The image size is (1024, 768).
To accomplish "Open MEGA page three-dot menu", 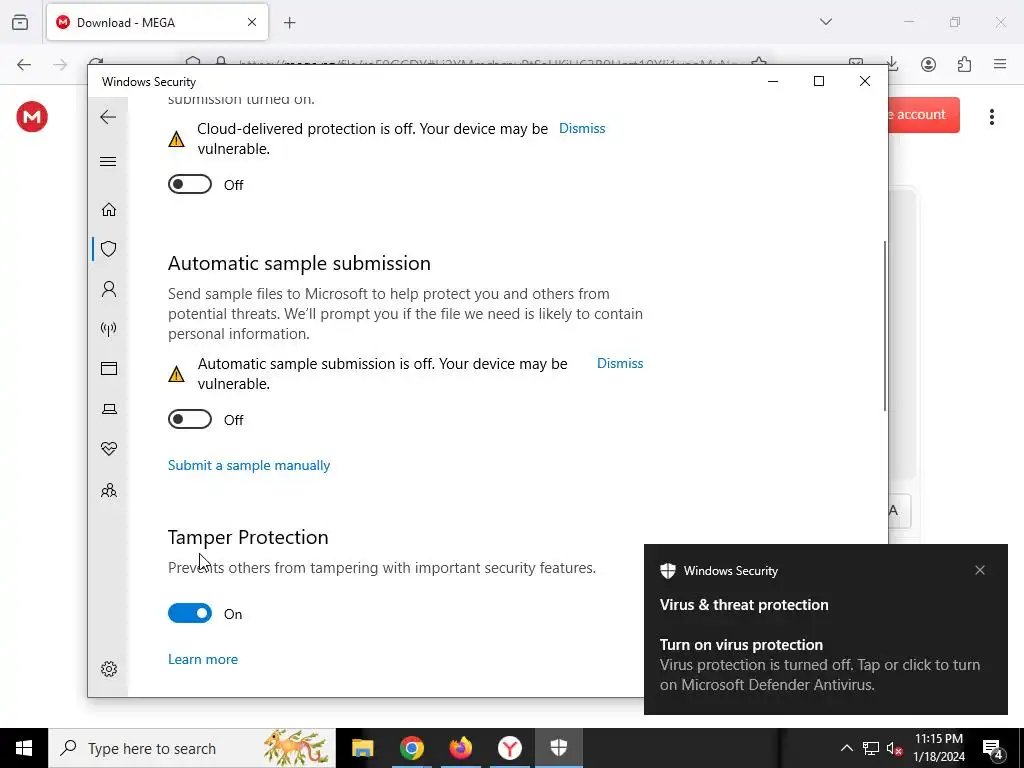I will pos(991,117).
